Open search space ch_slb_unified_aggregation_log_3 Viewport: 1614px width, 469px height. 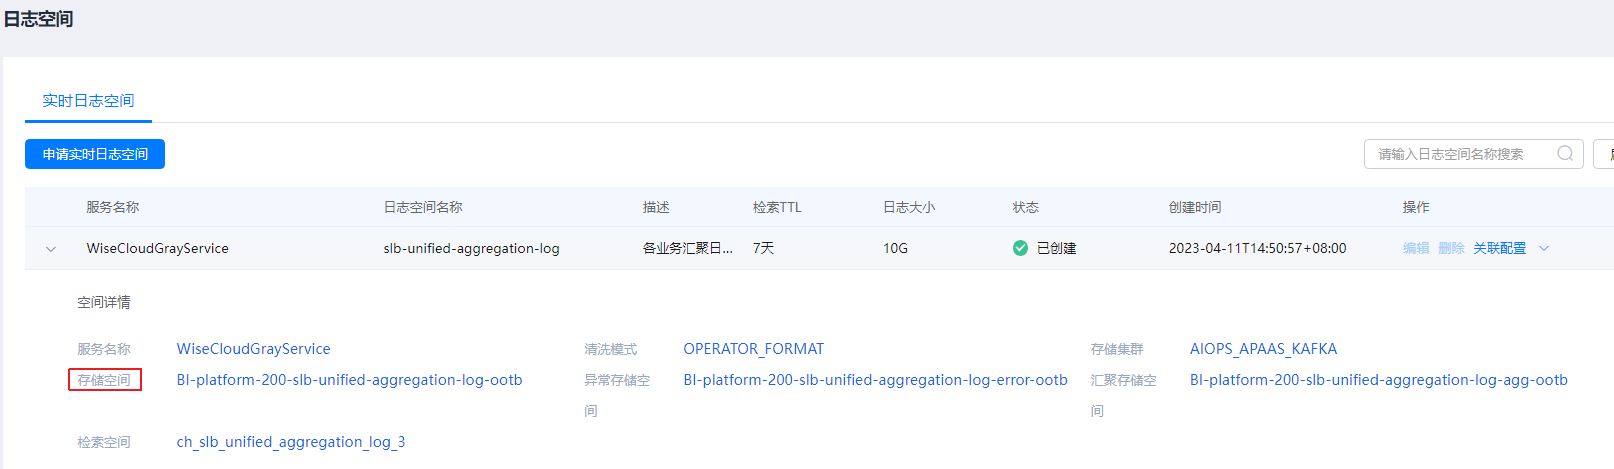[291, 442]
